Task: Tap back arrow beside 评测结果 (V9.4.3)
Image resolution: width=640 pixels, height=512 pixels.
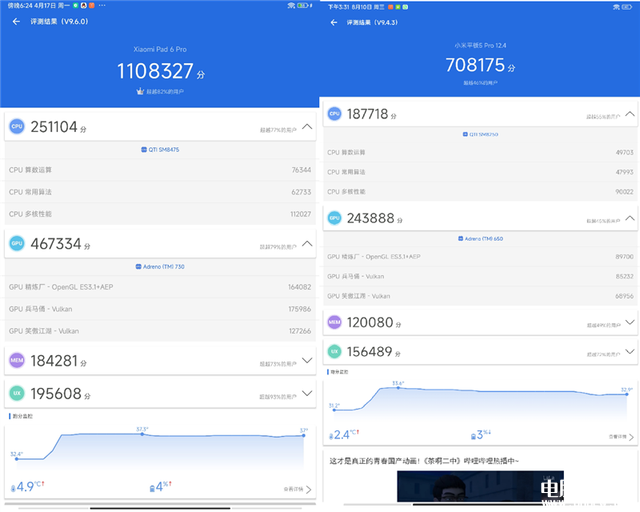Action: click(x=334, y=22)
